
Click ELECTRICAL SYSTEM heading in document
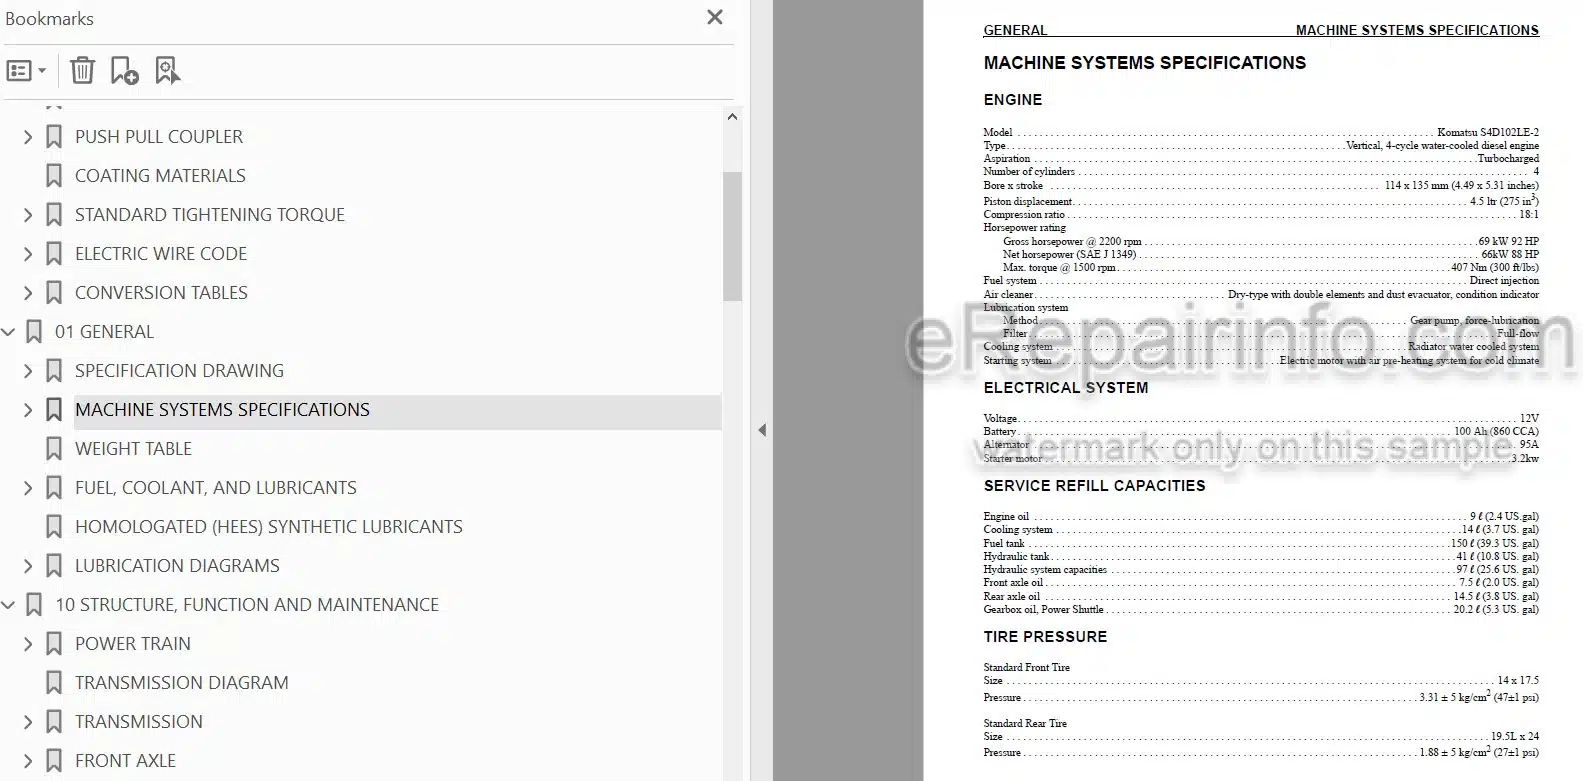1065,388
